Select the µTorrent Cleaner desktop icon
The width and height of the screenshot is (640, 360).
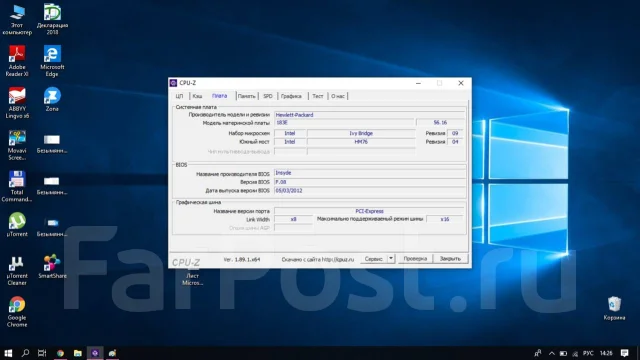pyautogui.click(x=17, y=271)
